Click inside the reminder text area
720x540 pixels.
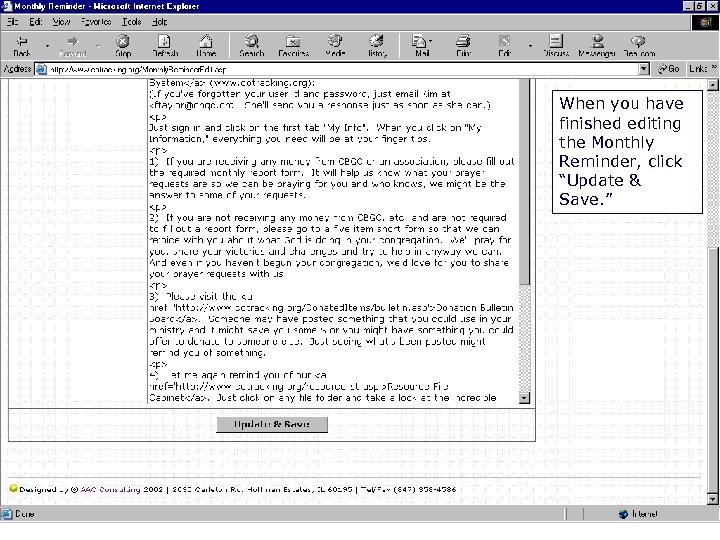(x=332, y=241)
